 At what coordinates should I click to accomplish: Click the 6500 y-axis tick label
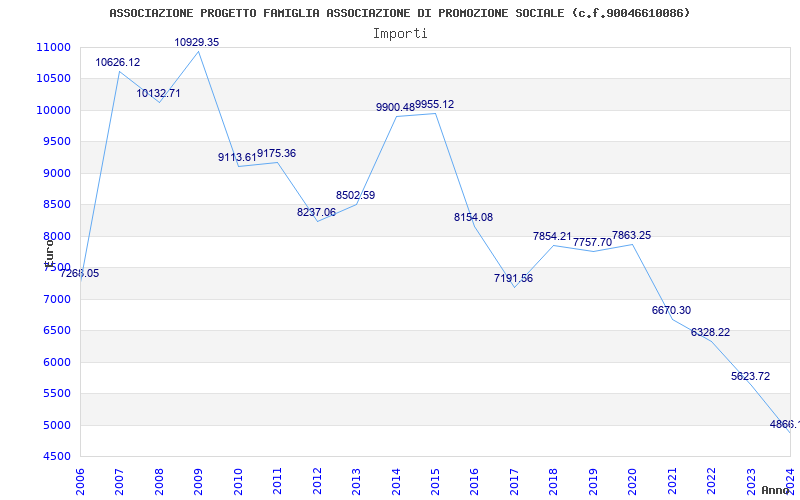coord(56,331)
